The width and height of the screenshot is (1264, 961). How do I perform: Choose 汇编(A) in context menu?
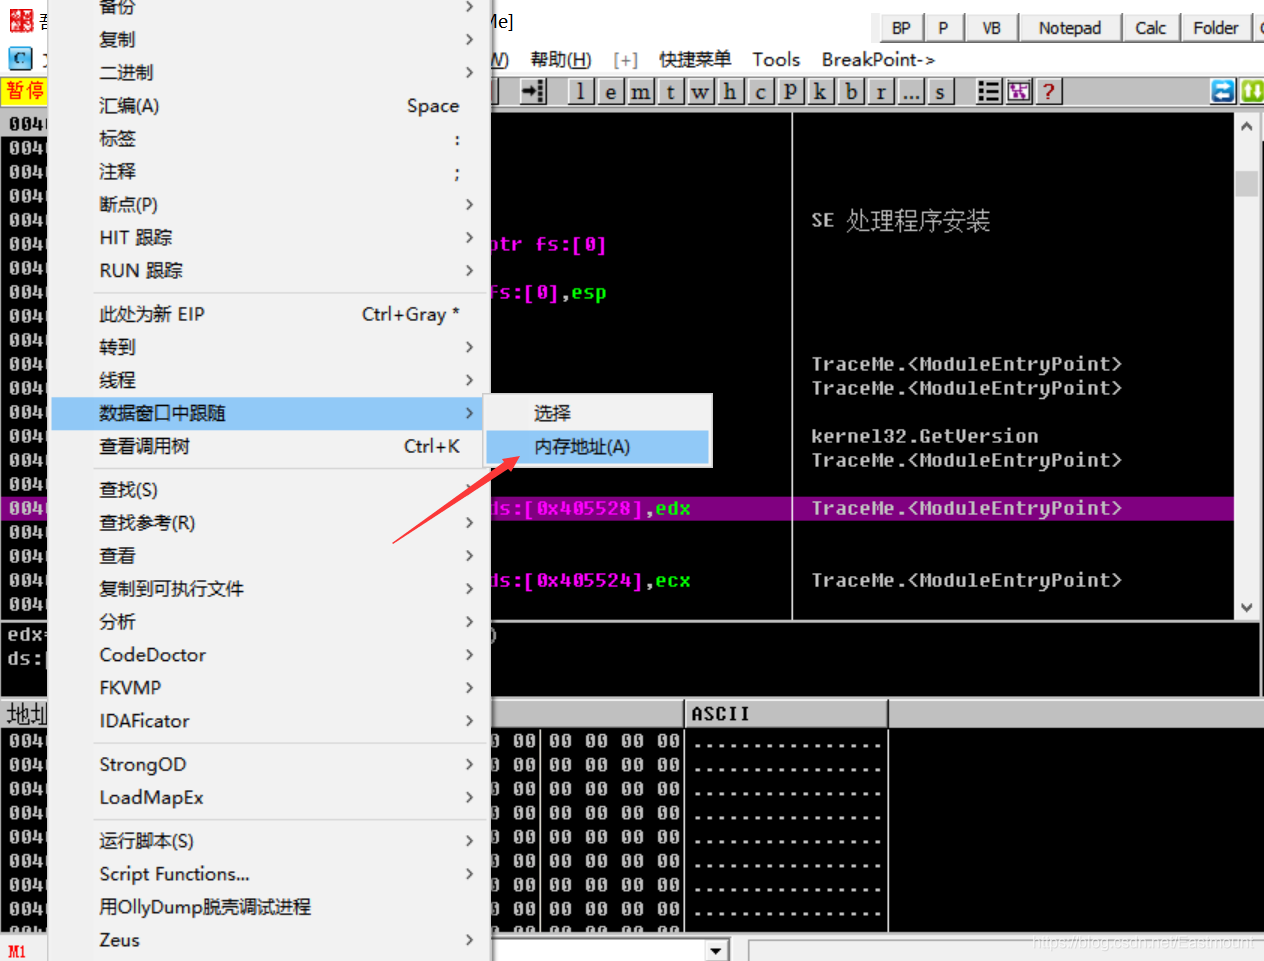point(270,105)
